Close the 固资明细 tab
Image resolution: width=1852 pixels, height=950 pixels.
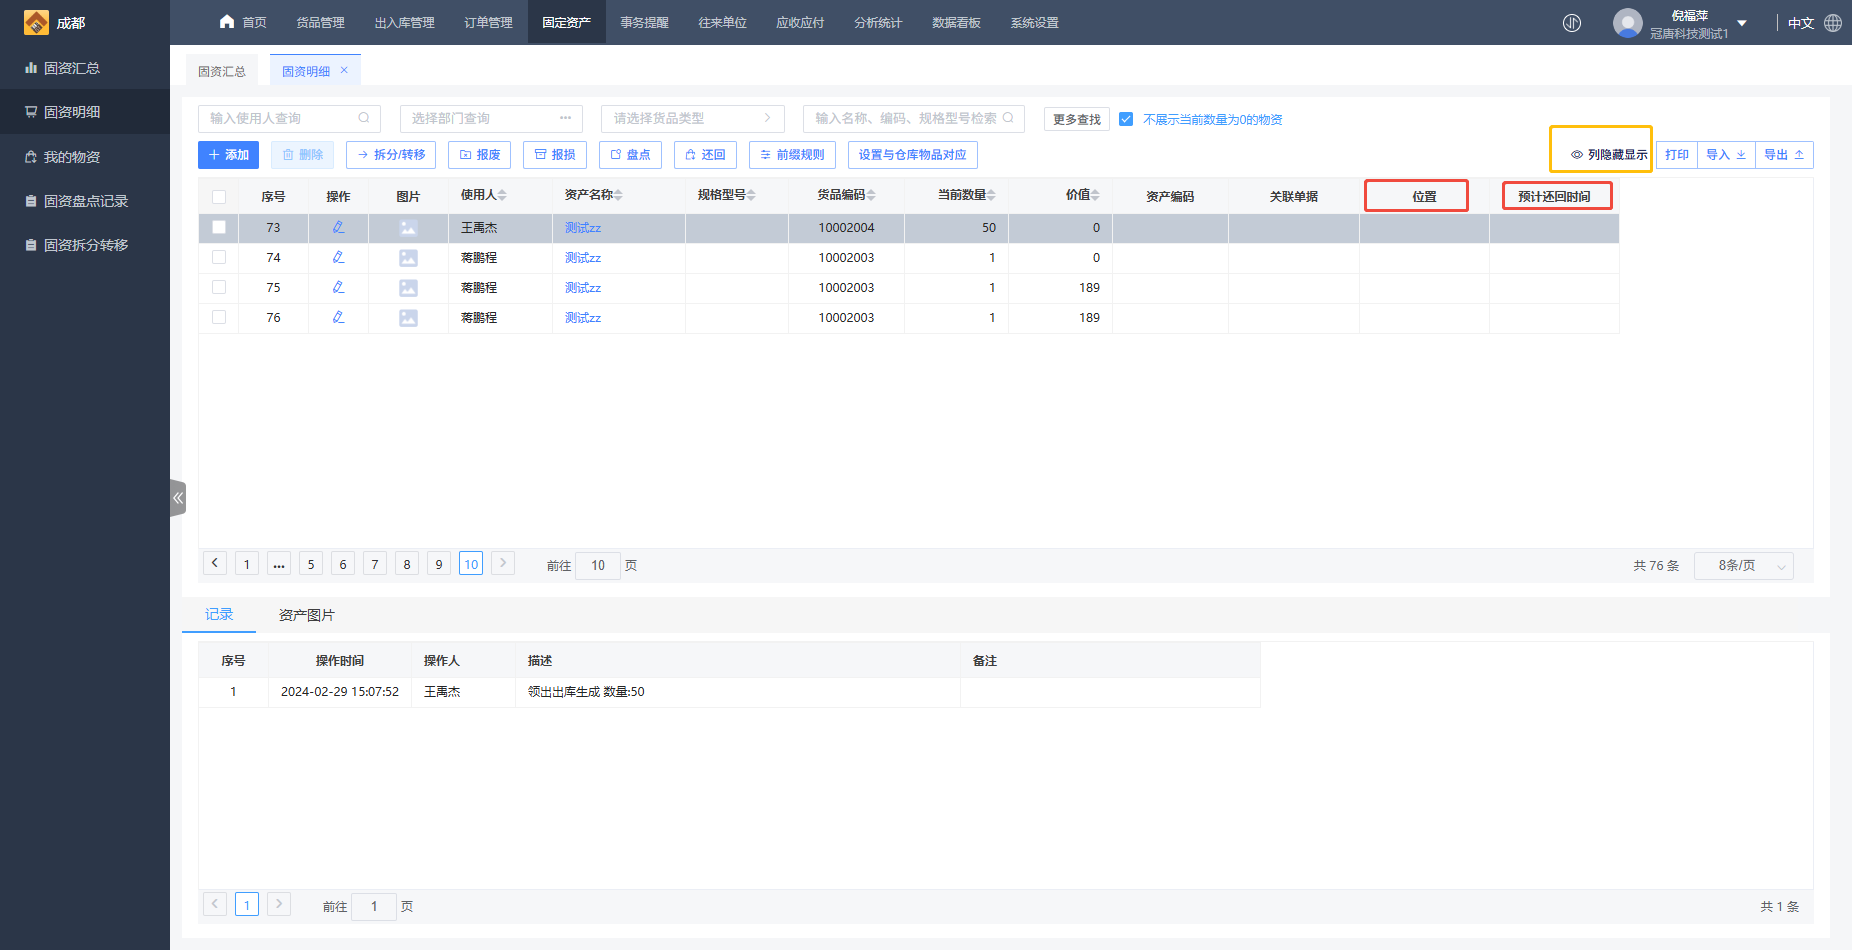(344, 70)
